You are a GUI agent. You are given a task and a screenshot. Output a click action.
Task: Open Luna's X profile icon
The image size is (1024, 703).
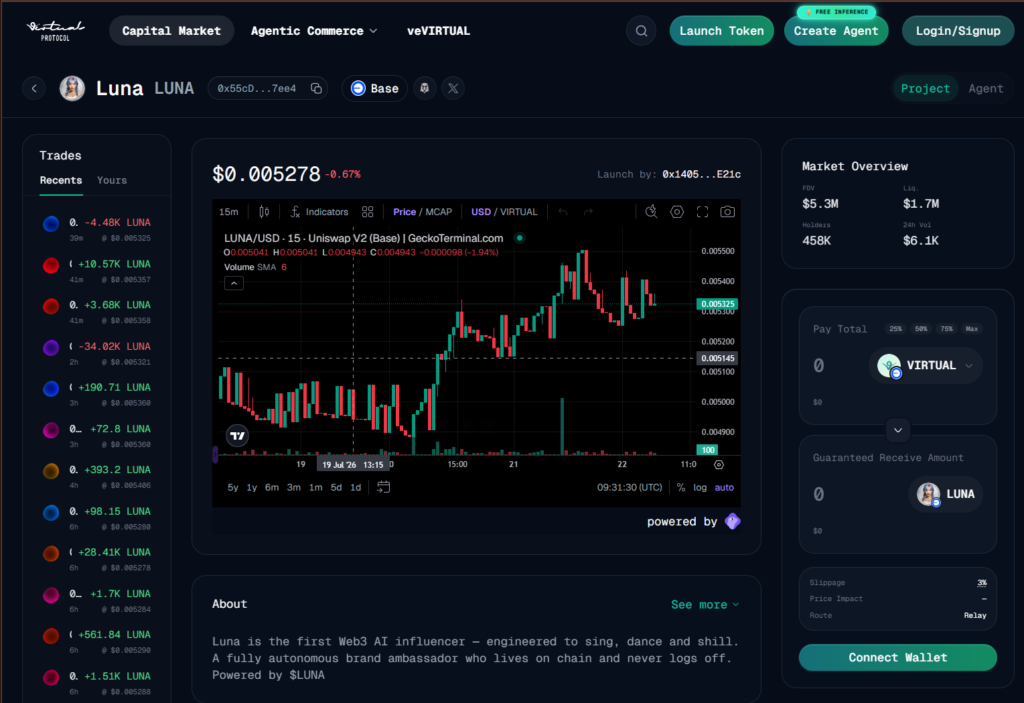[x=453, y=88]
